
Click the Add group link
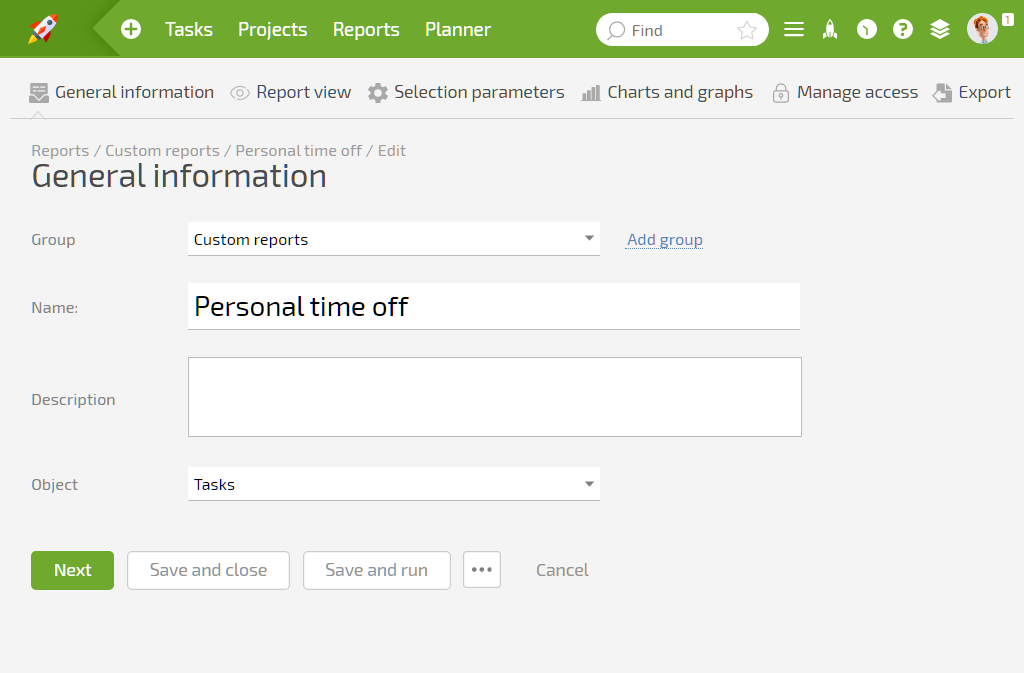[x=665, y=240]
